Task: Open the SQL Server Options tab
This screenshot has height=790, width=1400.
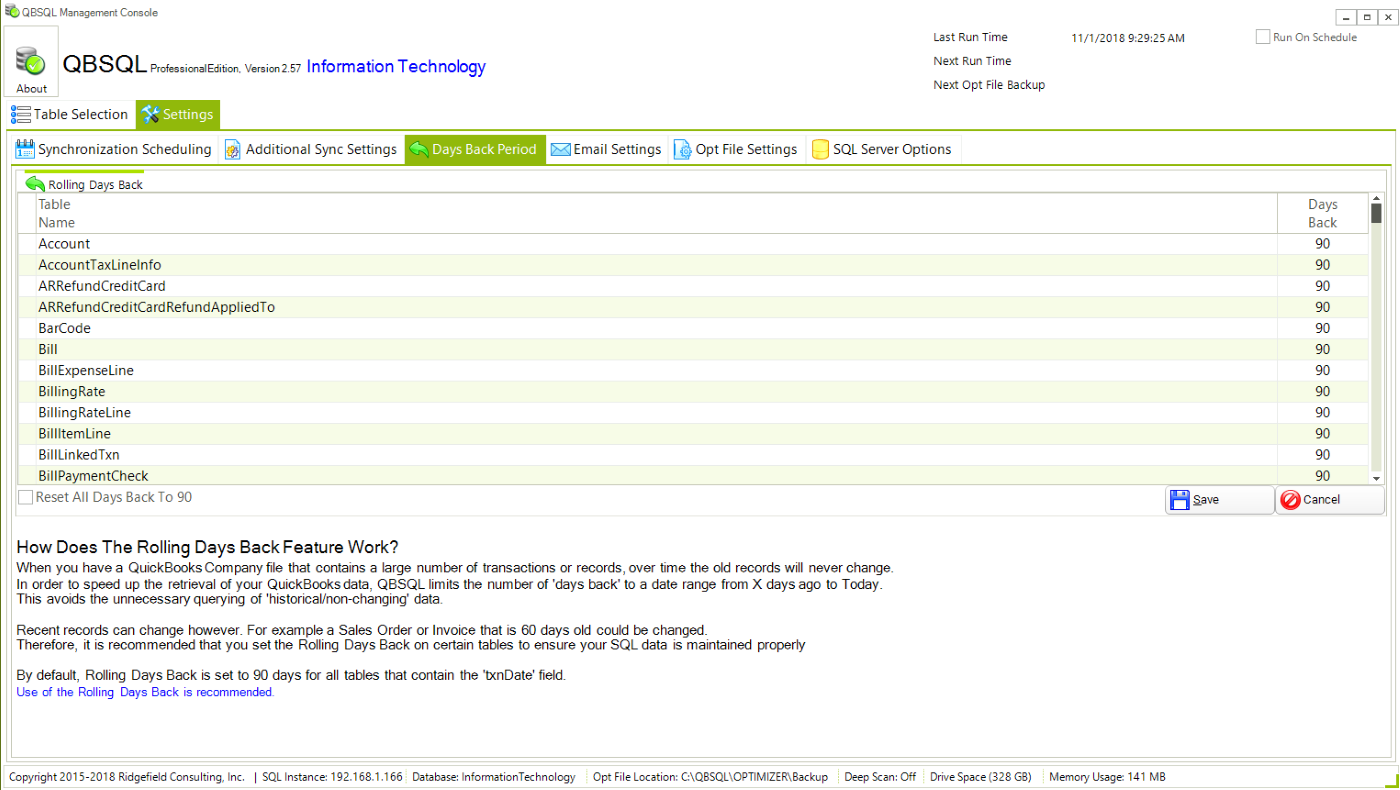Action: [x=881, y=150]
